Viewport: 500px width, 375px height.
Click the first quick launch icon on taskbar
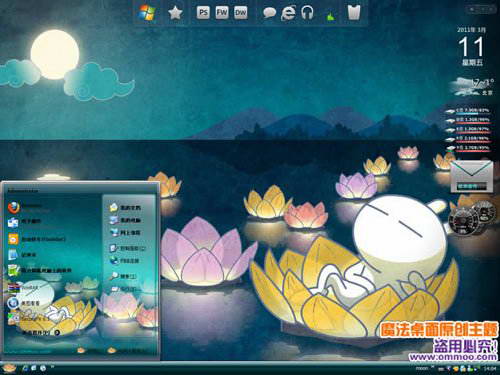pos(25,368)
